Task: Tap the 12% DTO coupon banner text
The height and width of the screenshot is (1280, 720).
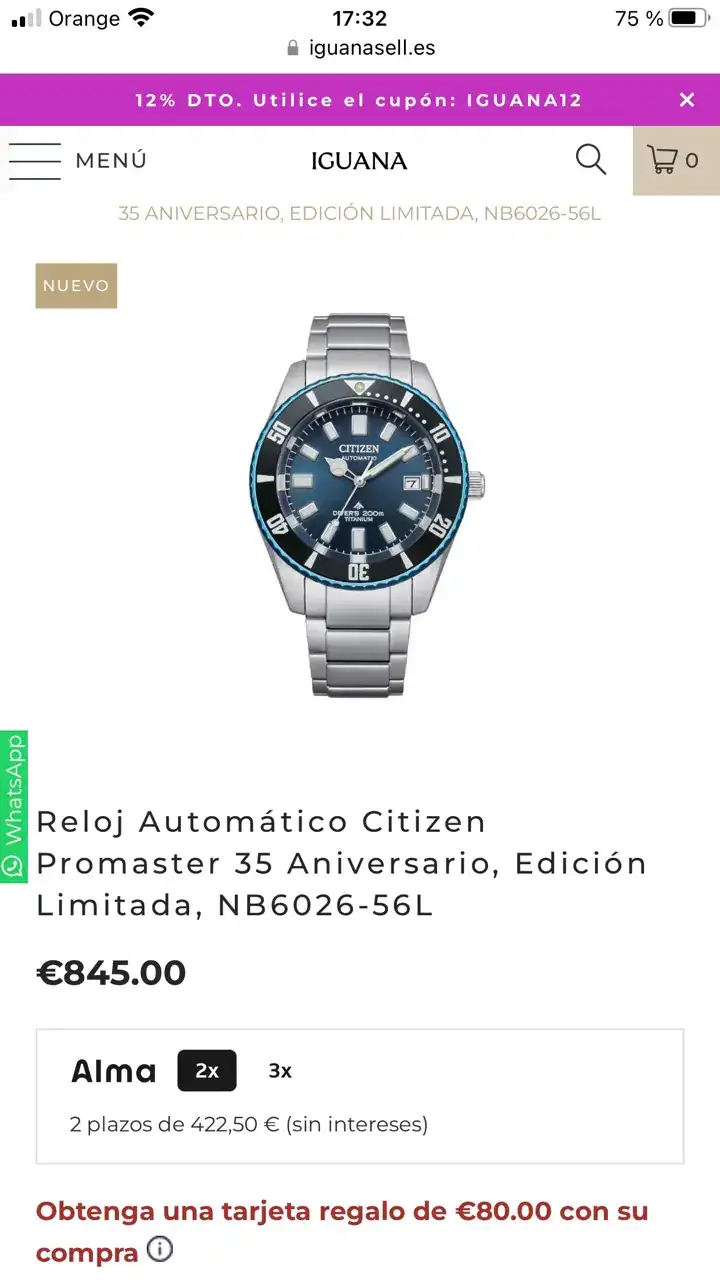Action: (359, 100)
